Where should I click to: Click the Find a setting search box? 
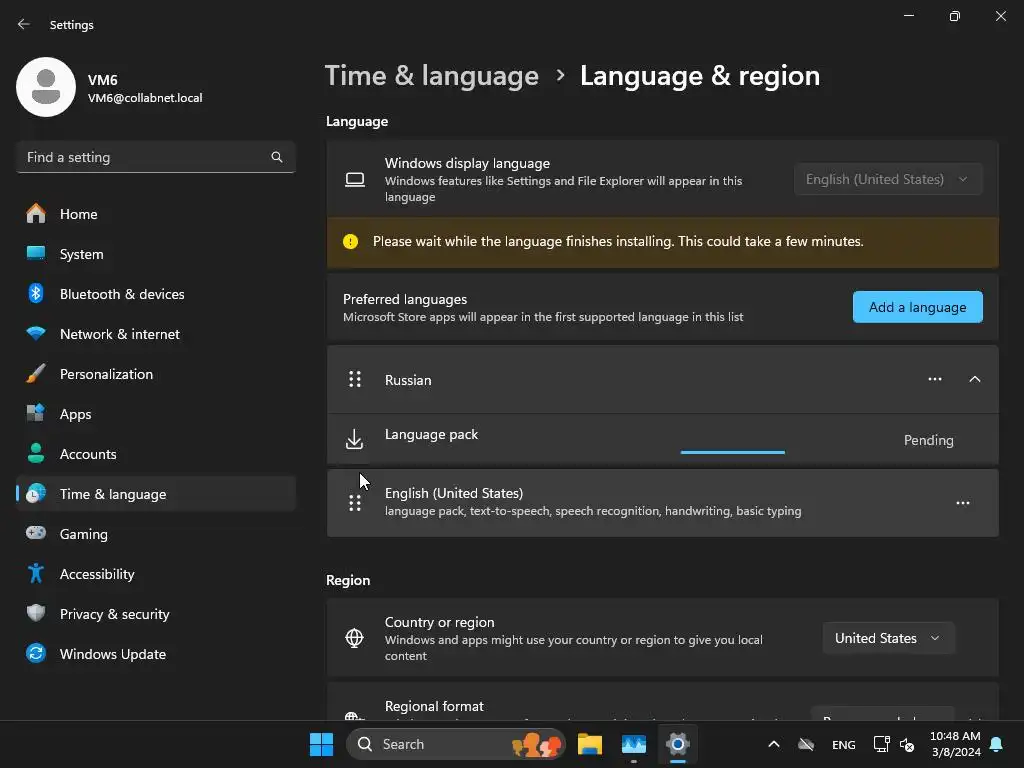[155, 157]
